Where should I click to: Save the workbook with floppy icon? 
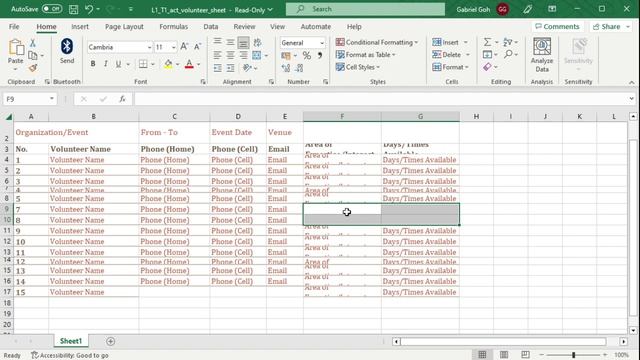[73, 9]
